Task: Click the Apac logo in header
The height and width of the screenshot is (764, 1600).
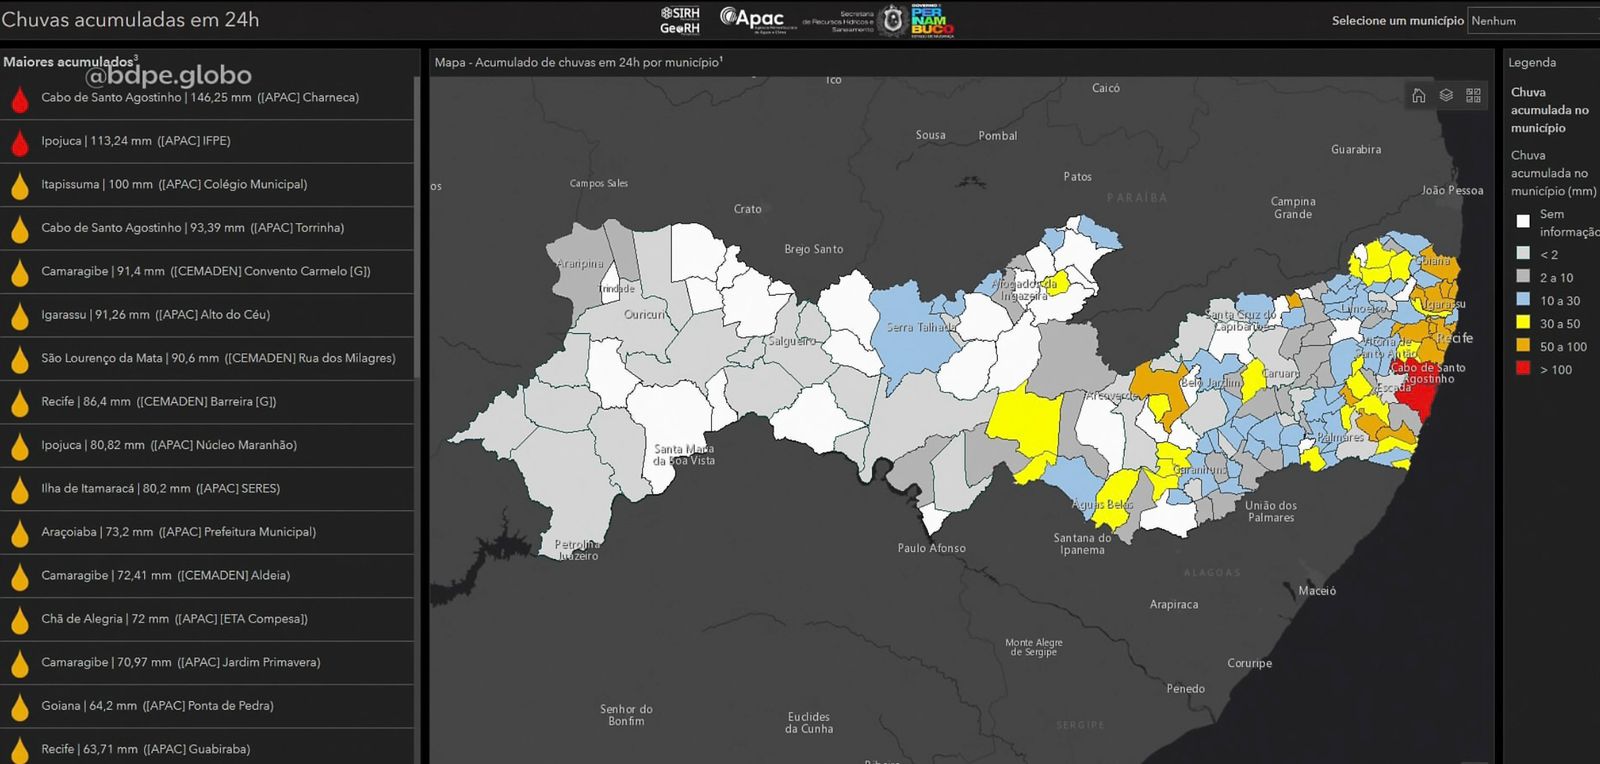Action: [752, 19]
